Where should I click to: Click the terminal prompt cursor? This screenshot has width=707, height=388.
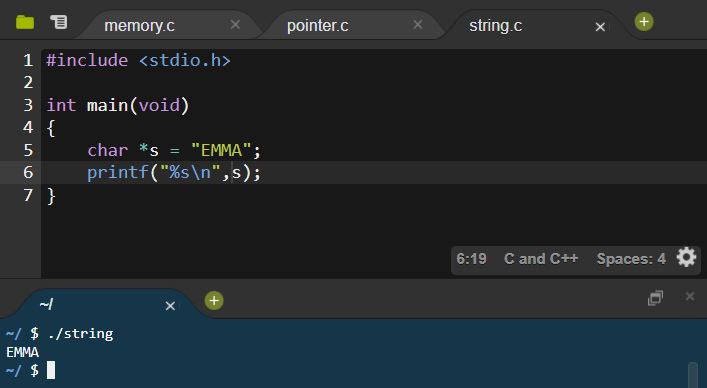(x=51, y=370)
